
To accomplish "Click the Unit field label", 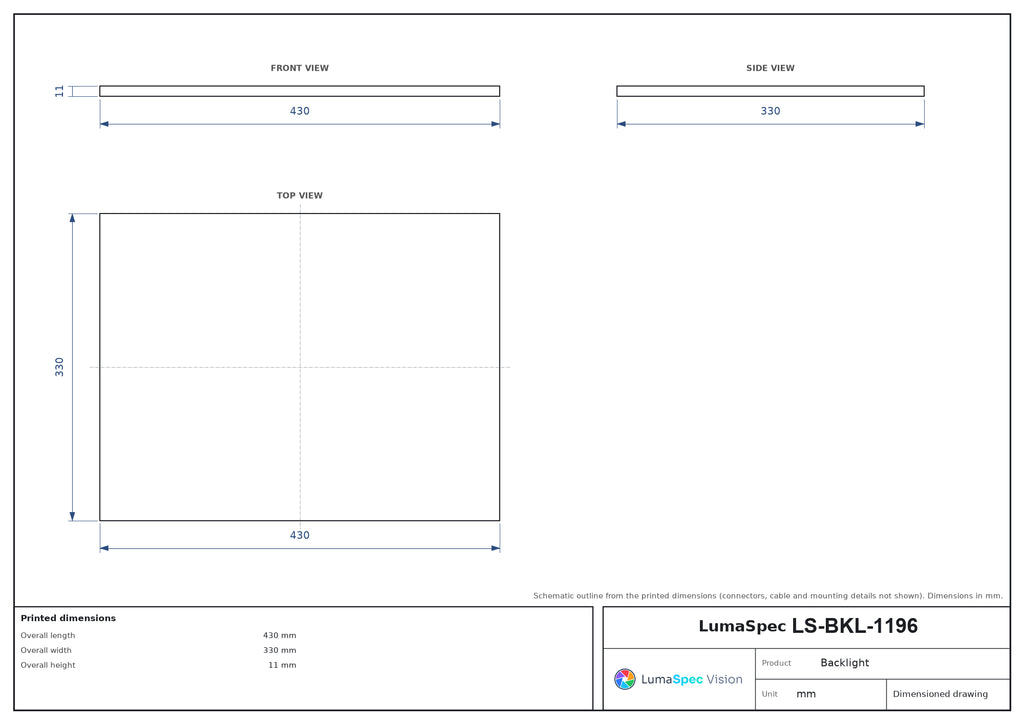I will pyautogui.click(x=769, y=694).
